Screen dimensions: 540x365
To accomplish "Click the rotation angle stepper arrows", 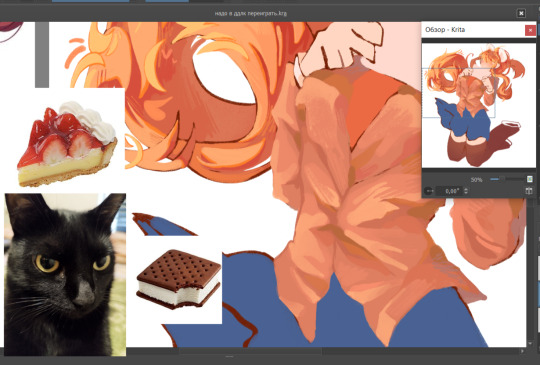I will coord(466,191).
